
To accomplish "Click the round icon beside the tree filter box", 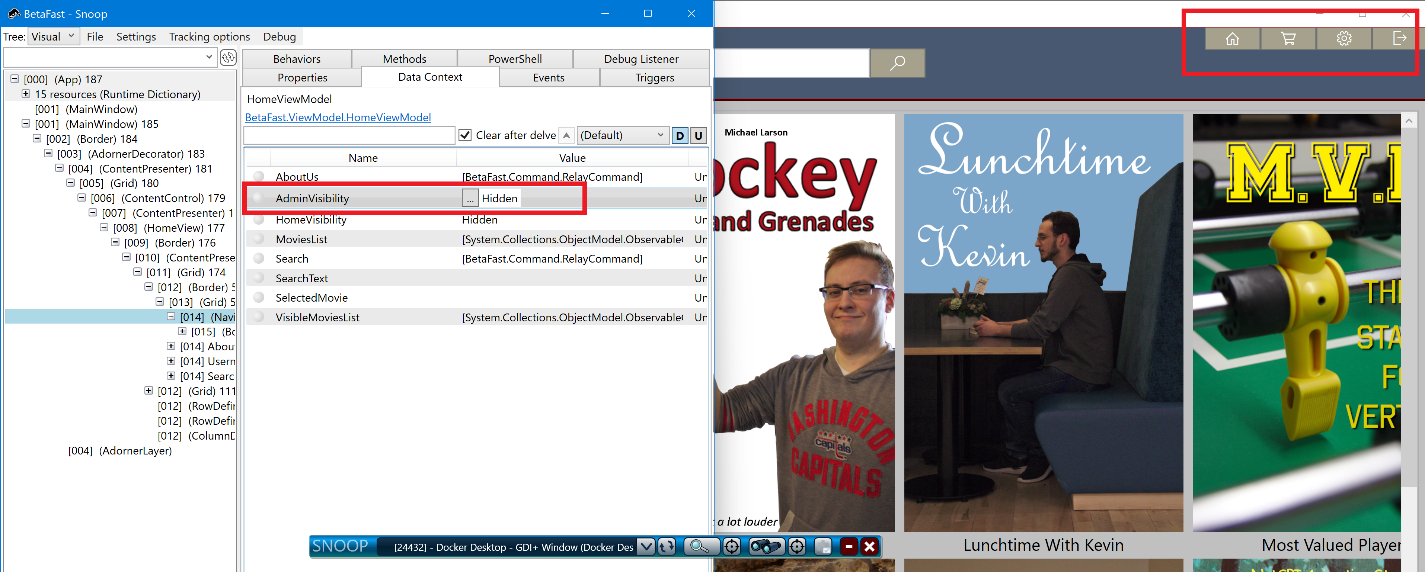I will click(x=227, y=58).
